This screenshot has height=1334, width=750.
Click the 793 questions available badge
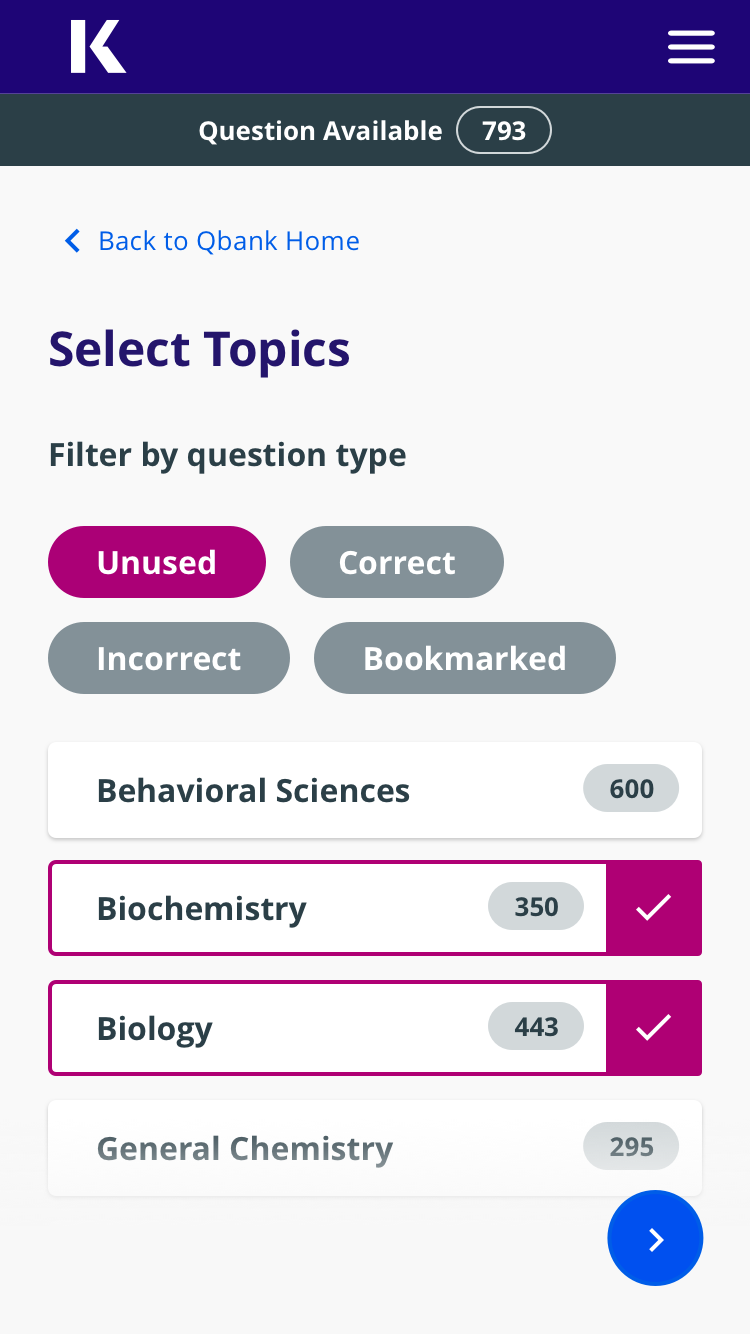pos(504,131)
